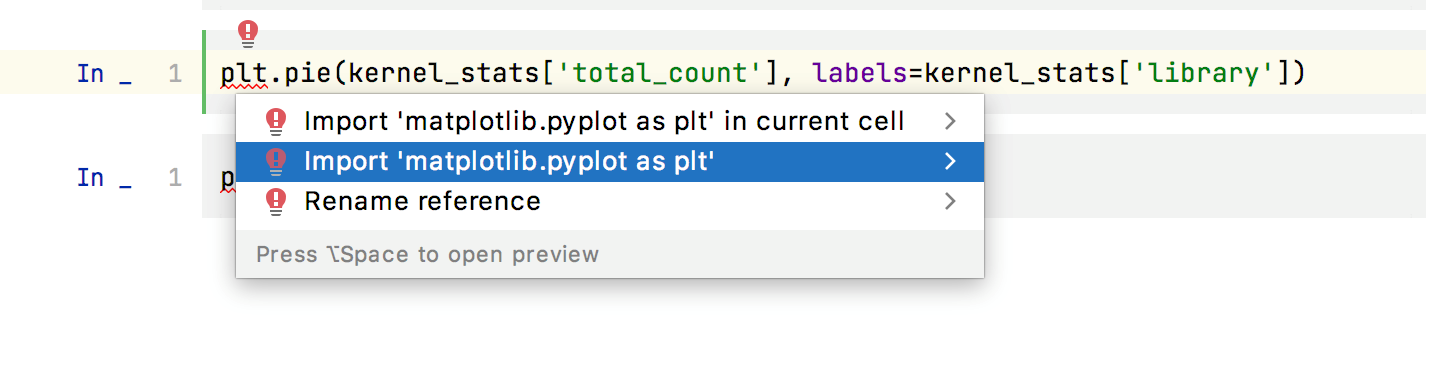1434x368 pixels.
Task: Click the labels keyword argument
Action: pos(862,73)
